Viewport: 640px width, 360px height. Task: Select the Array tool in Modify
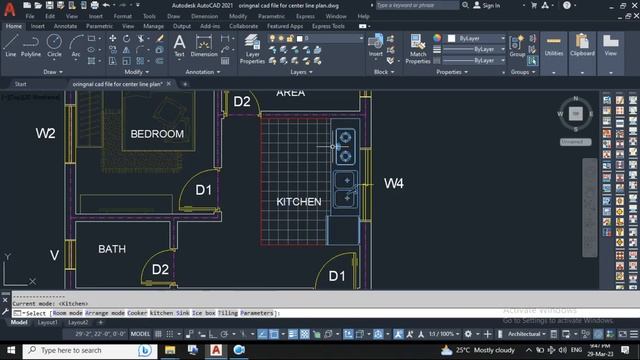pos(140,61)
